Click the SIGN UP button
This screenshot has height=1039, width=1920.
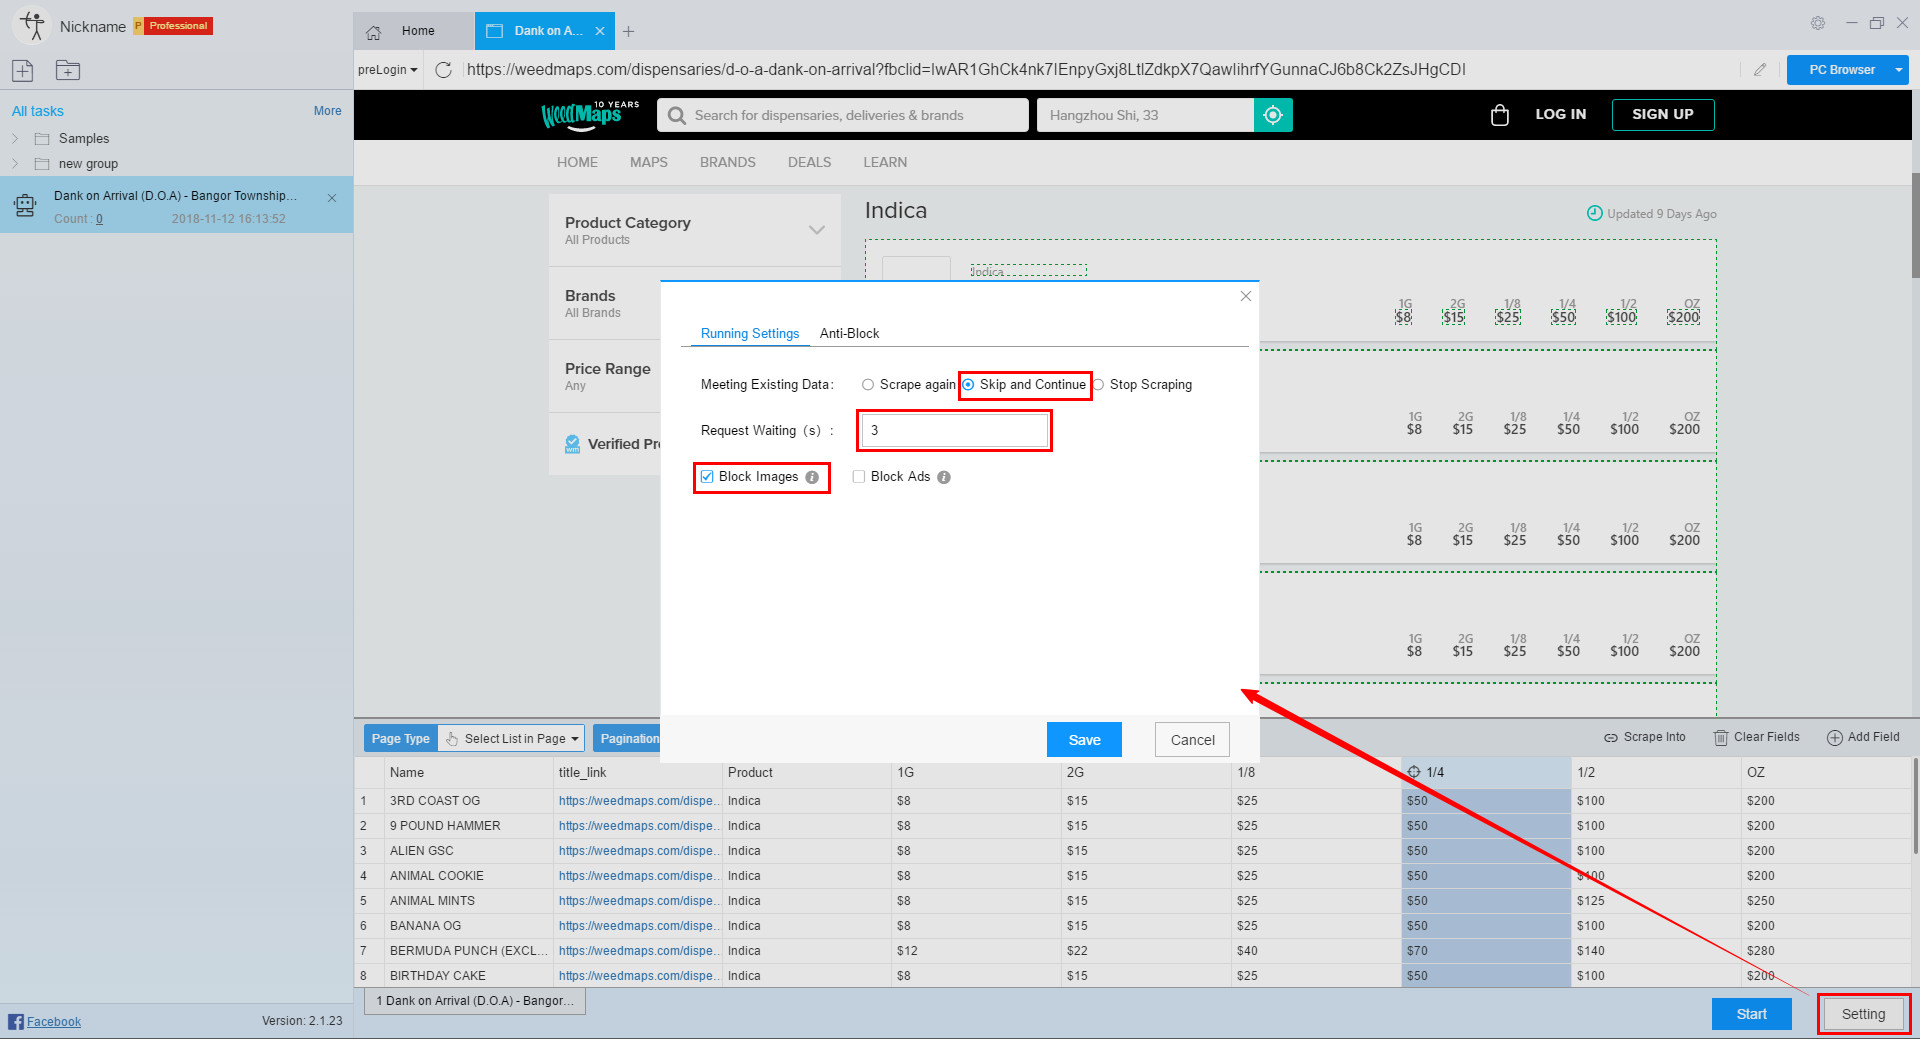coord(1663,115)
